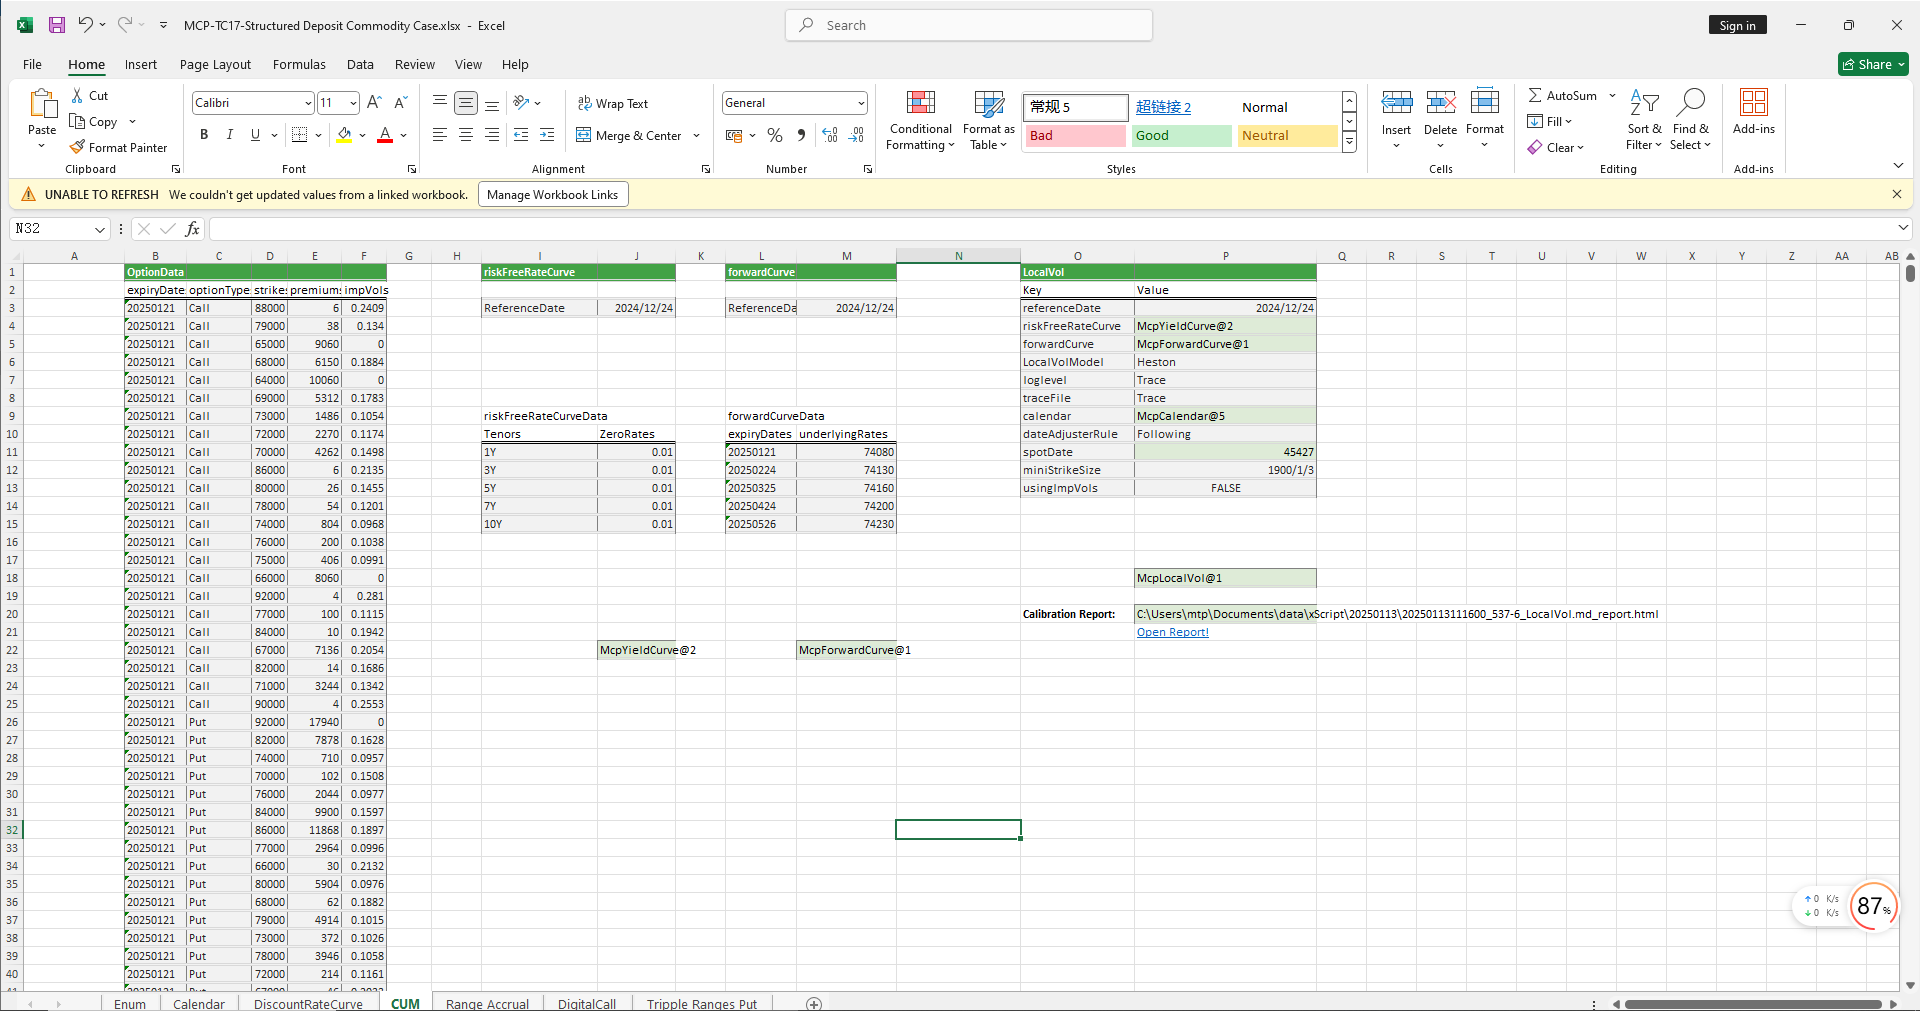Open the font size dropdown

[x=353, y=103]
